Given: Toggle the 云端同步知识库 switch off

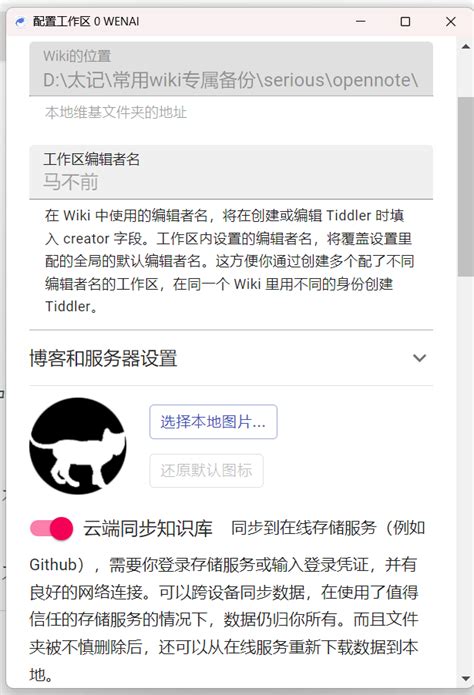Looking at the screenshot, I should click(51, 528).
